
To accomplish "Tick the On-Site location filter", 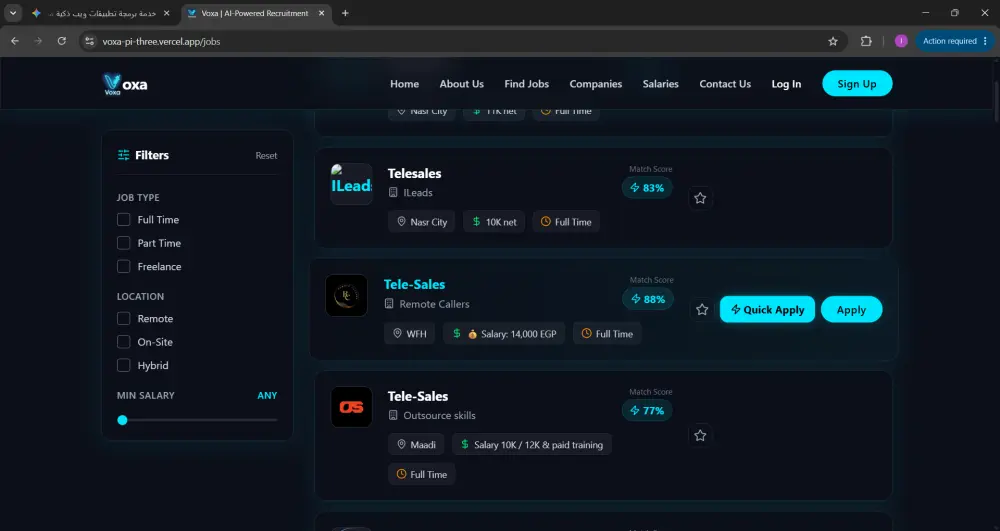I will (x=124, y=342).
